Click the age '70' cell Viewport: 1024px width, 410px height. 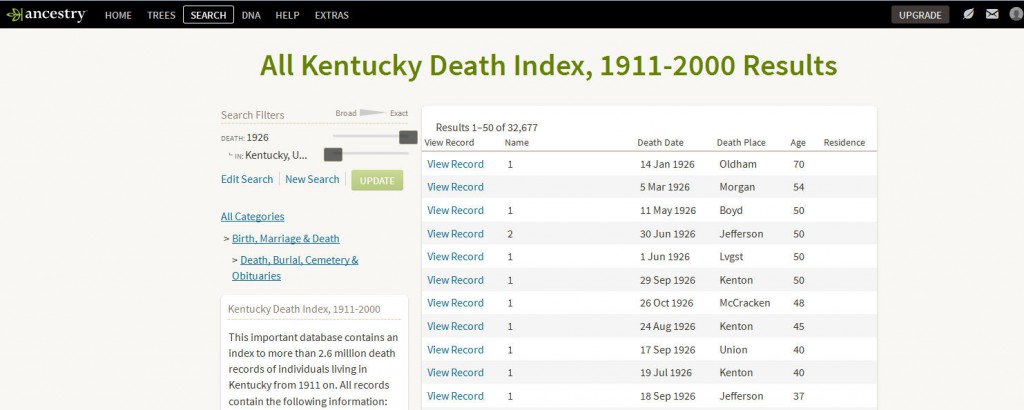[799, 164]
